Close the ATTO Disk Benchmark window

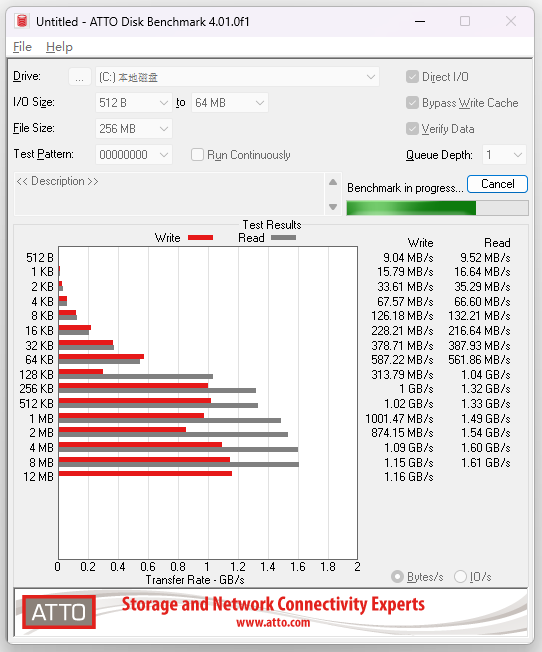pos(511,21)
